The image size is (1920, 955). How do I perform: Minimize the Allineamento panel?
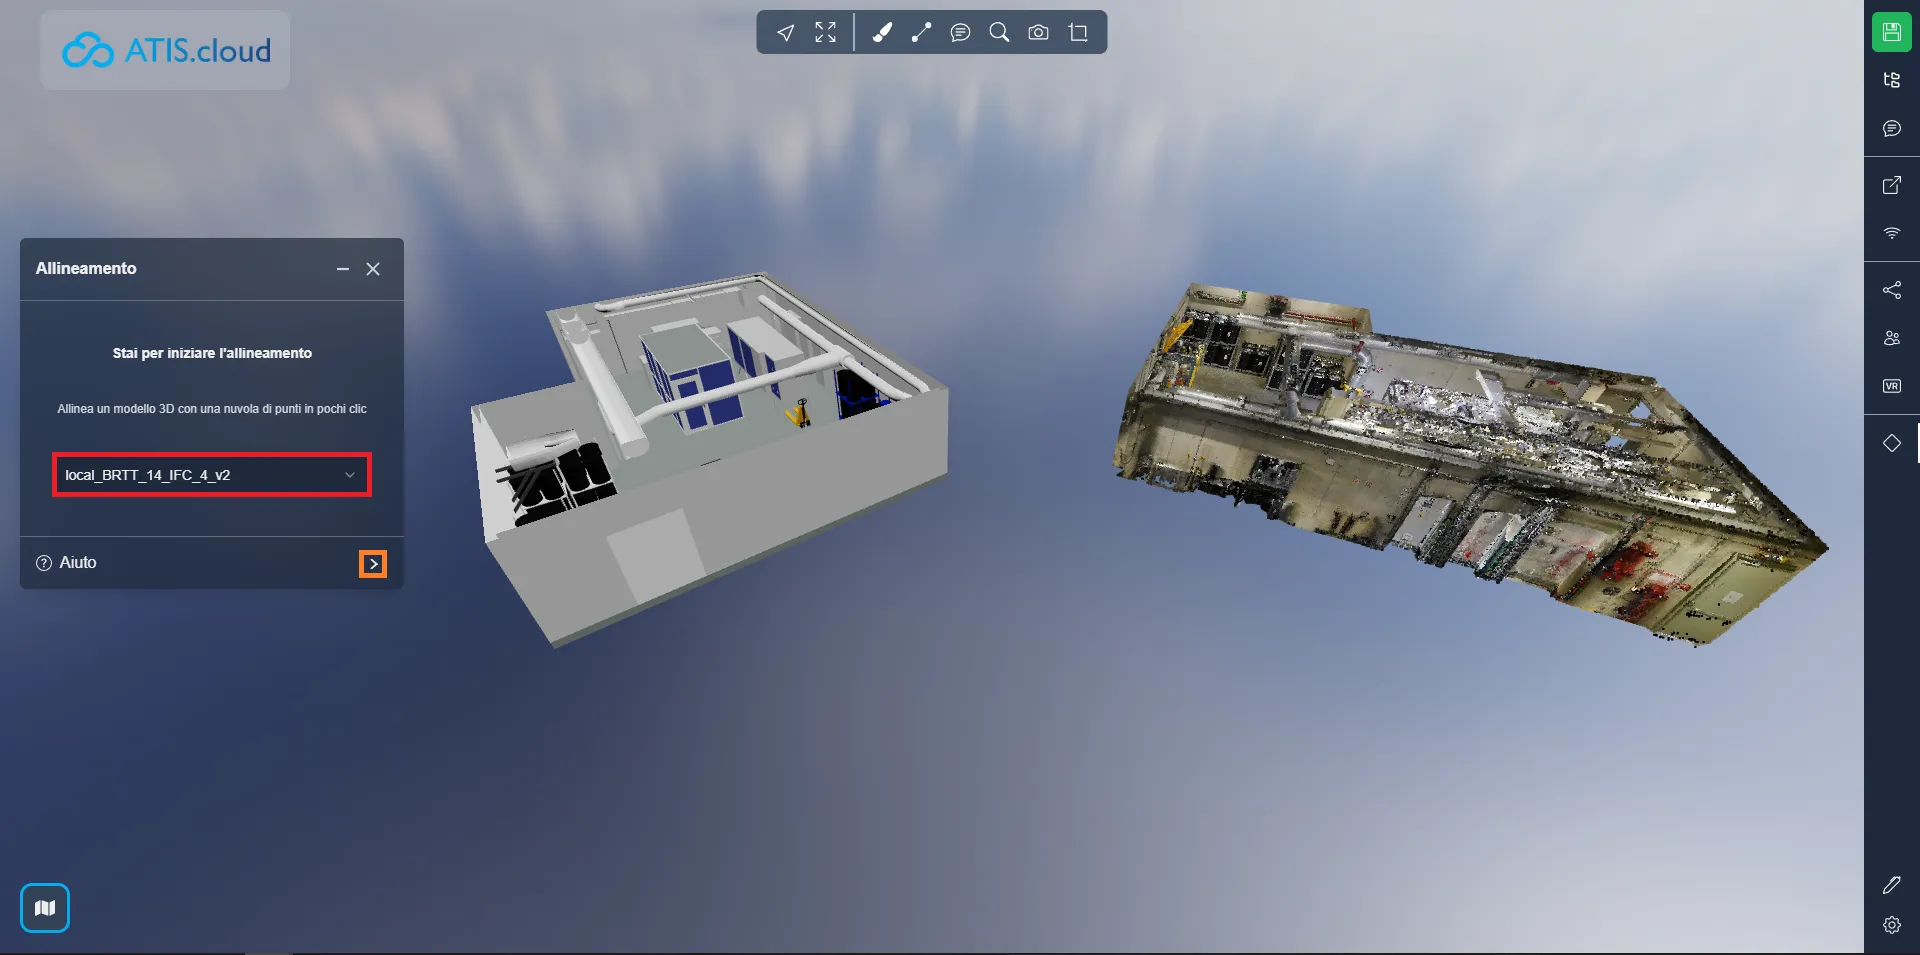pos(343,269)
